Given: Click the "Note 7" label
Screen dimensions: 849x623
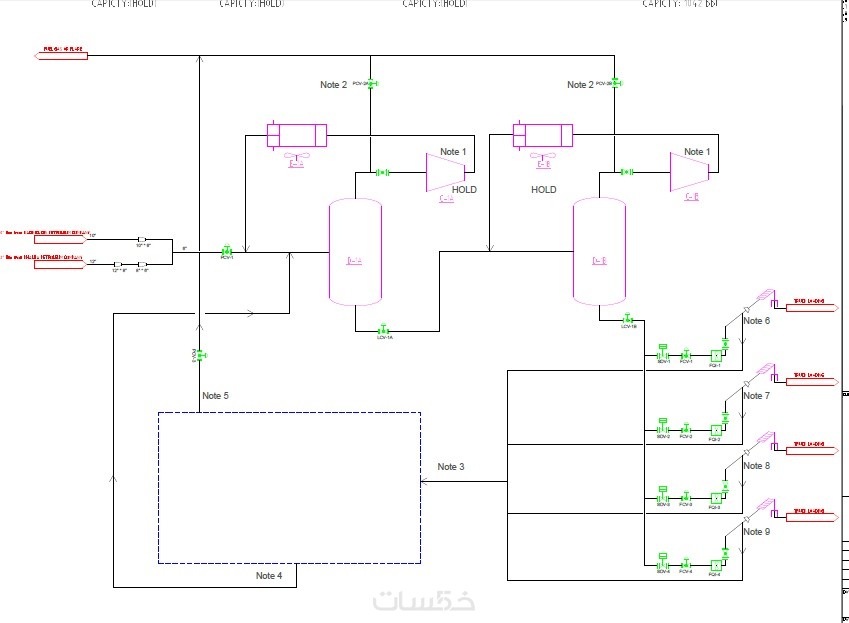Looking at the screenshot, I should (756, 396).
